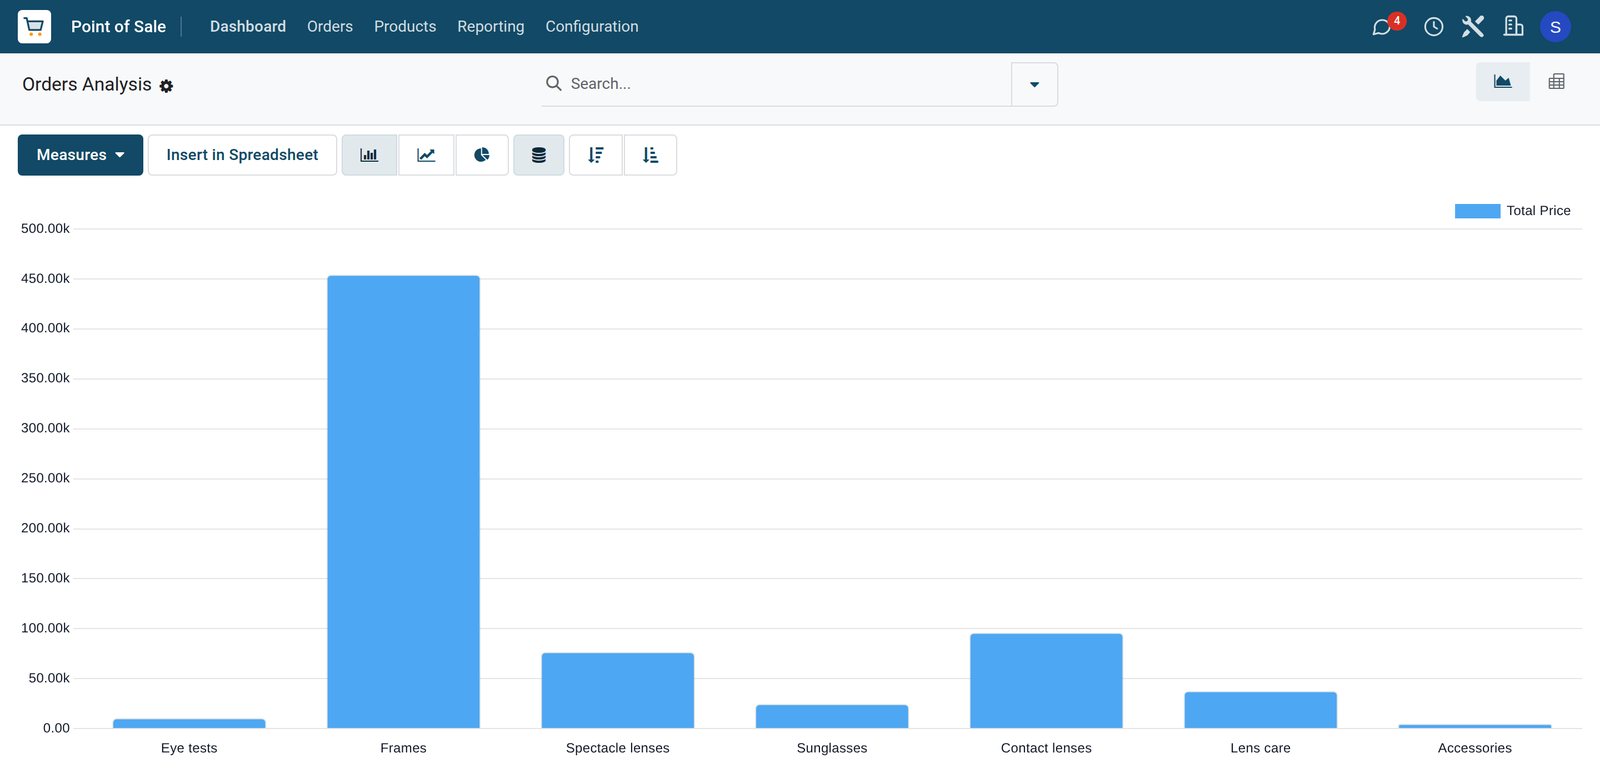Open the Point of Sale app icon
Image resolution: width=1600 pixels, height=777 pixels.
tap(34, 26)
